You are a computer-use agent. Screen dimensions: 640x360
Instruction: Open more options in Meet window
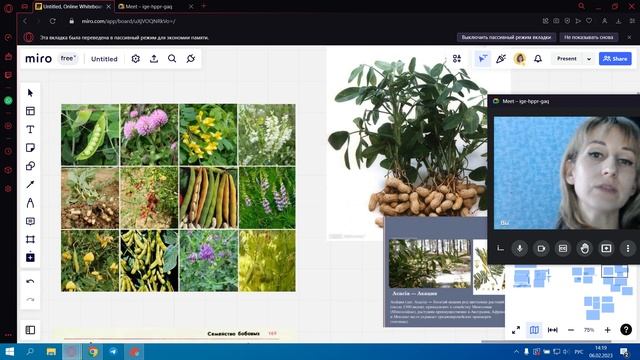click(x=628, y=248)
